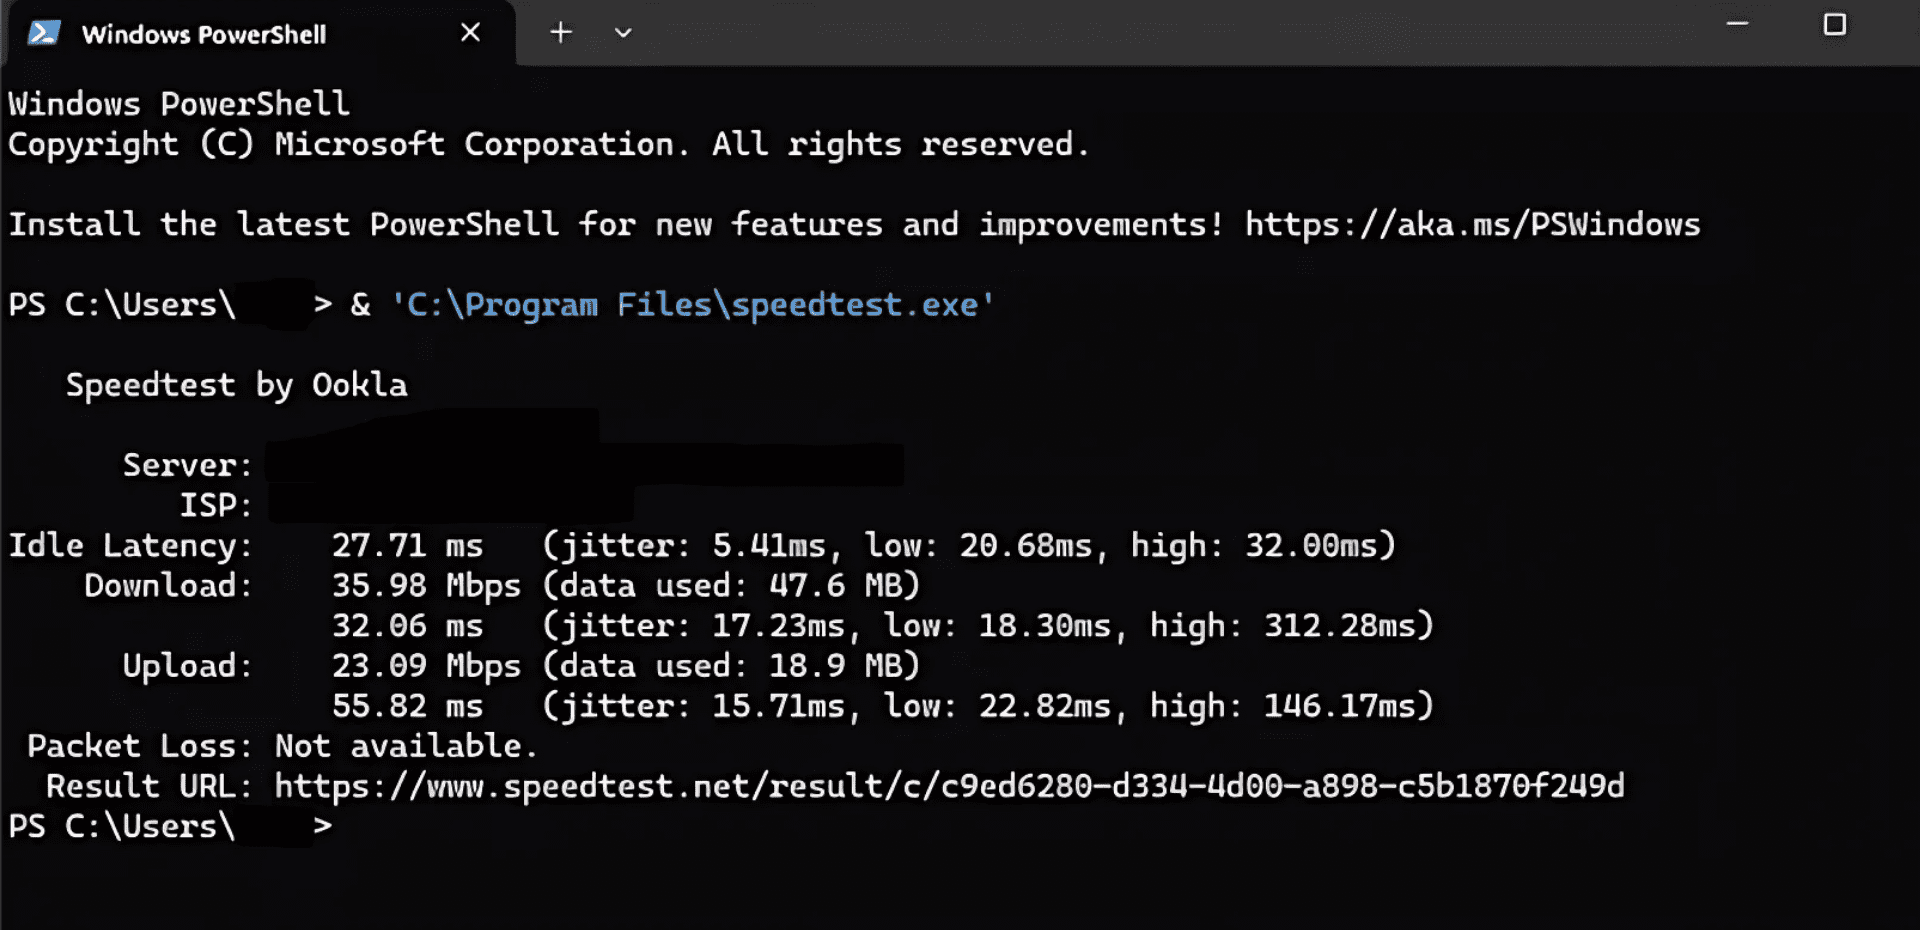1920x930 pixels.
Task: Click the Microsoft Corporation copyright line
Action: [548, 145]
